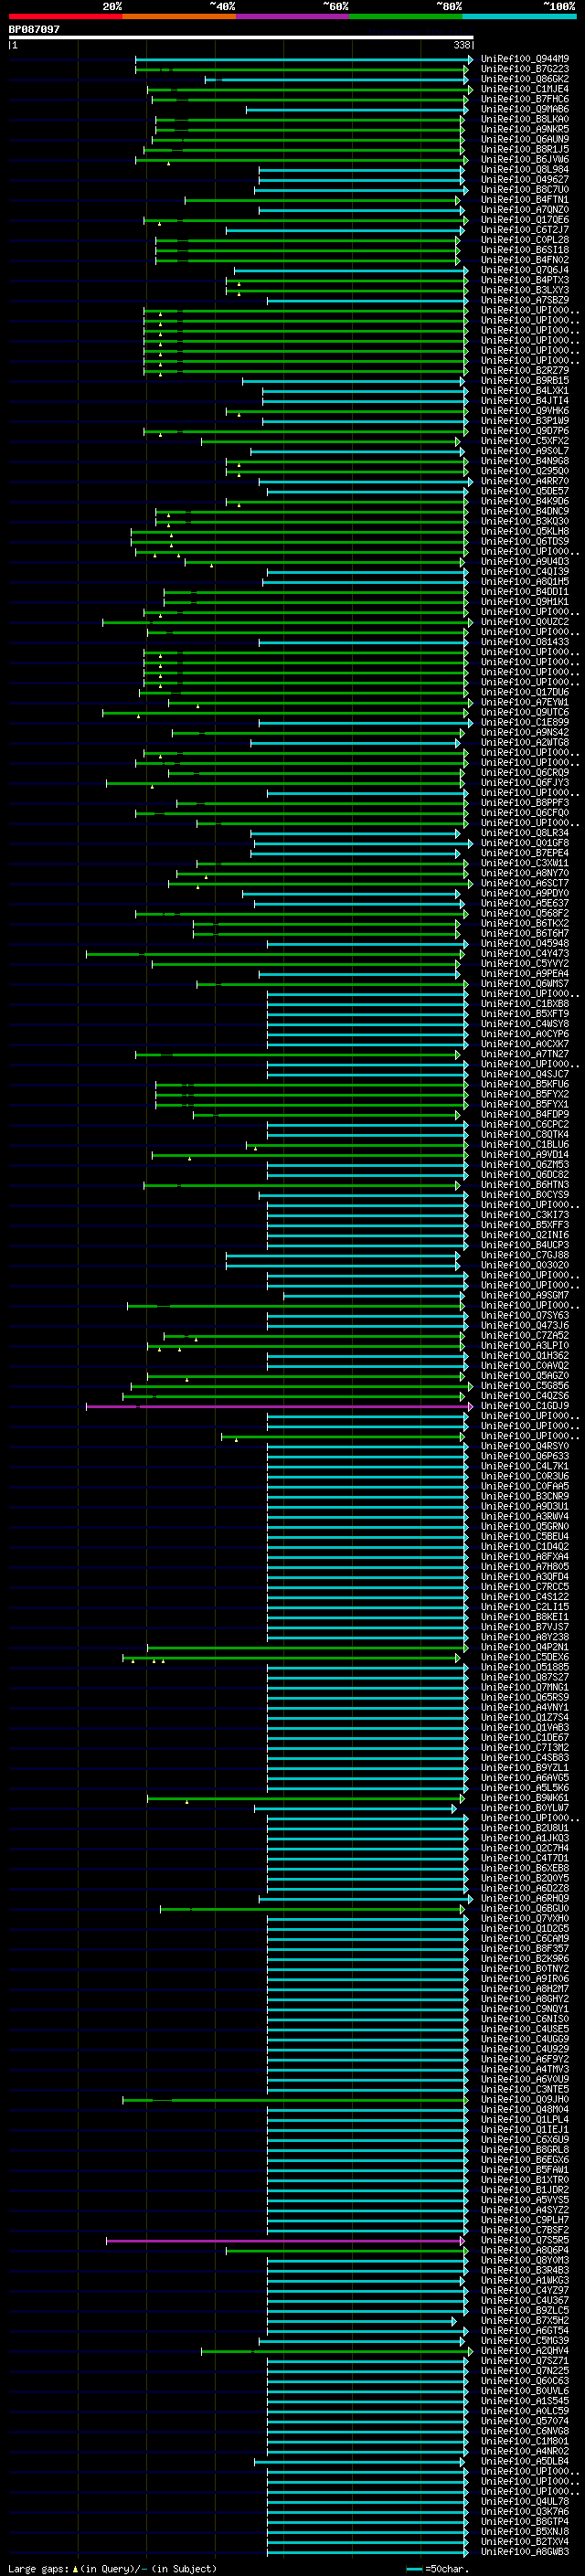The image size is (585, 2576).
Task: Select the UniRef100_A9NKR5 label
Action: 525,129
